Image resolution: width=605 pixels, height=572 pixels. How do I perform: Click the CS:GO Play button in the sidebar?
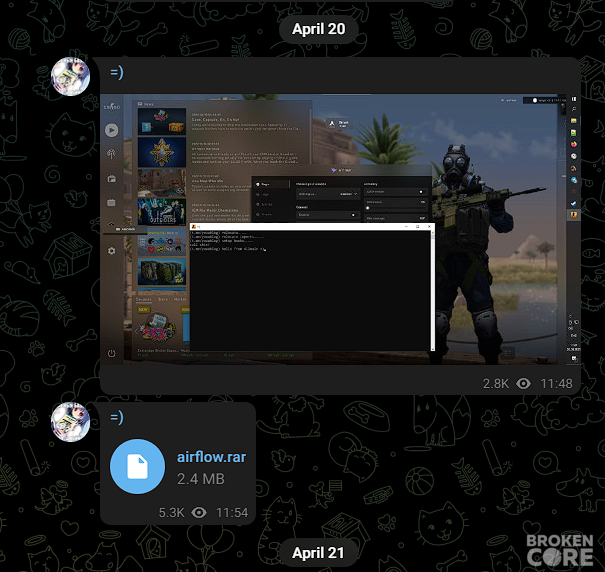(112, 130)
